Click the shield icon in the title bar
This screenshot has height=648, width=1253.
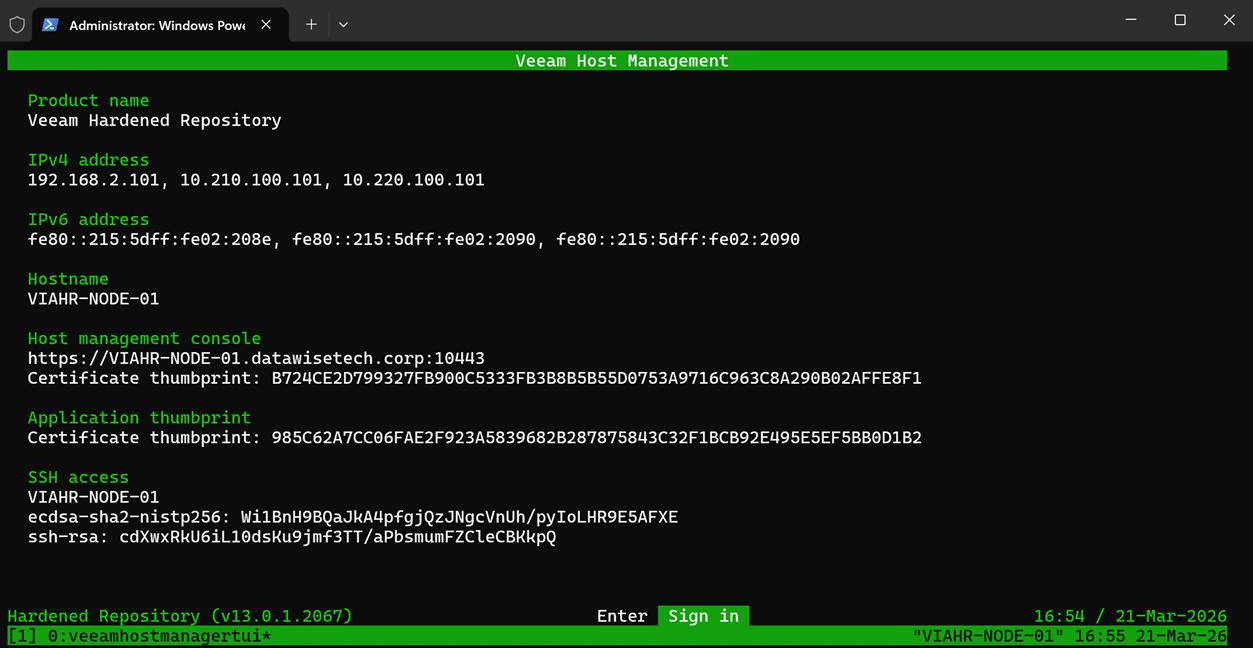pyautogui.click(x=17, y=24)
